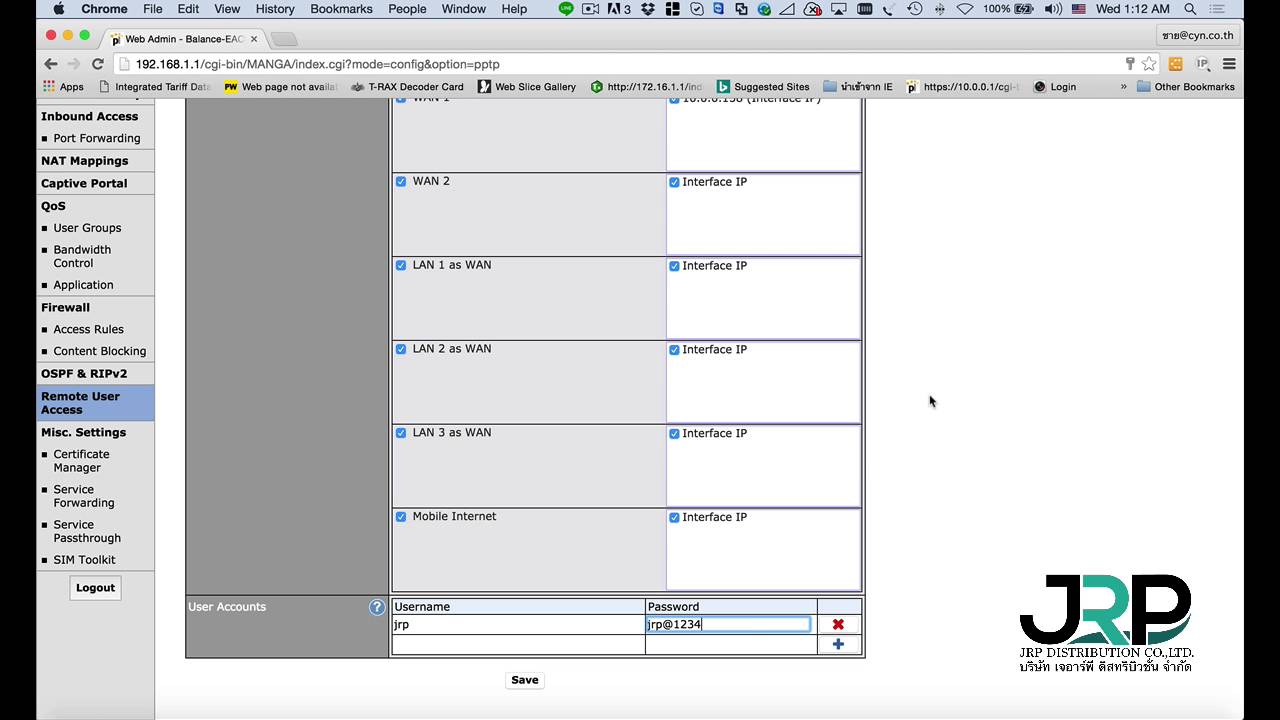The image size is (1280, 720).
Task: Open the Bookmarks menu
Action: 341,9
